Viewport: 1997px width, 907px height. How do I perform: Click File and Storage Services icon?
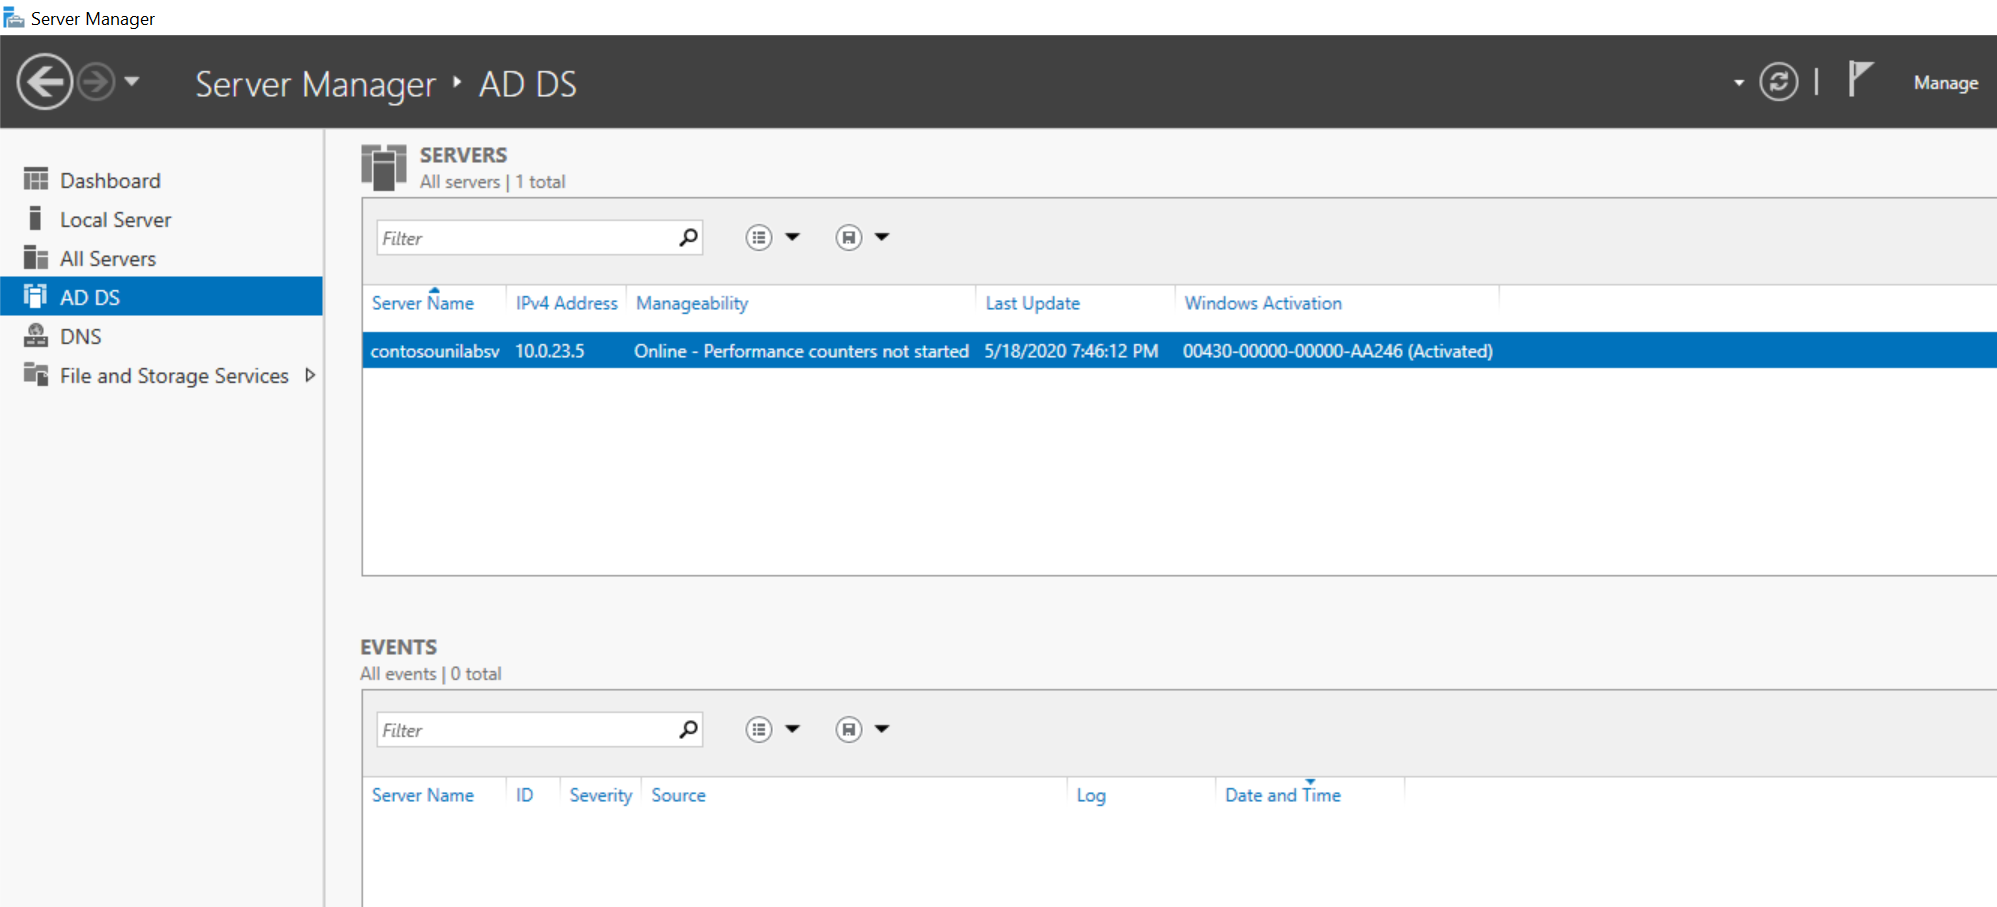click(x=36, y=374)
